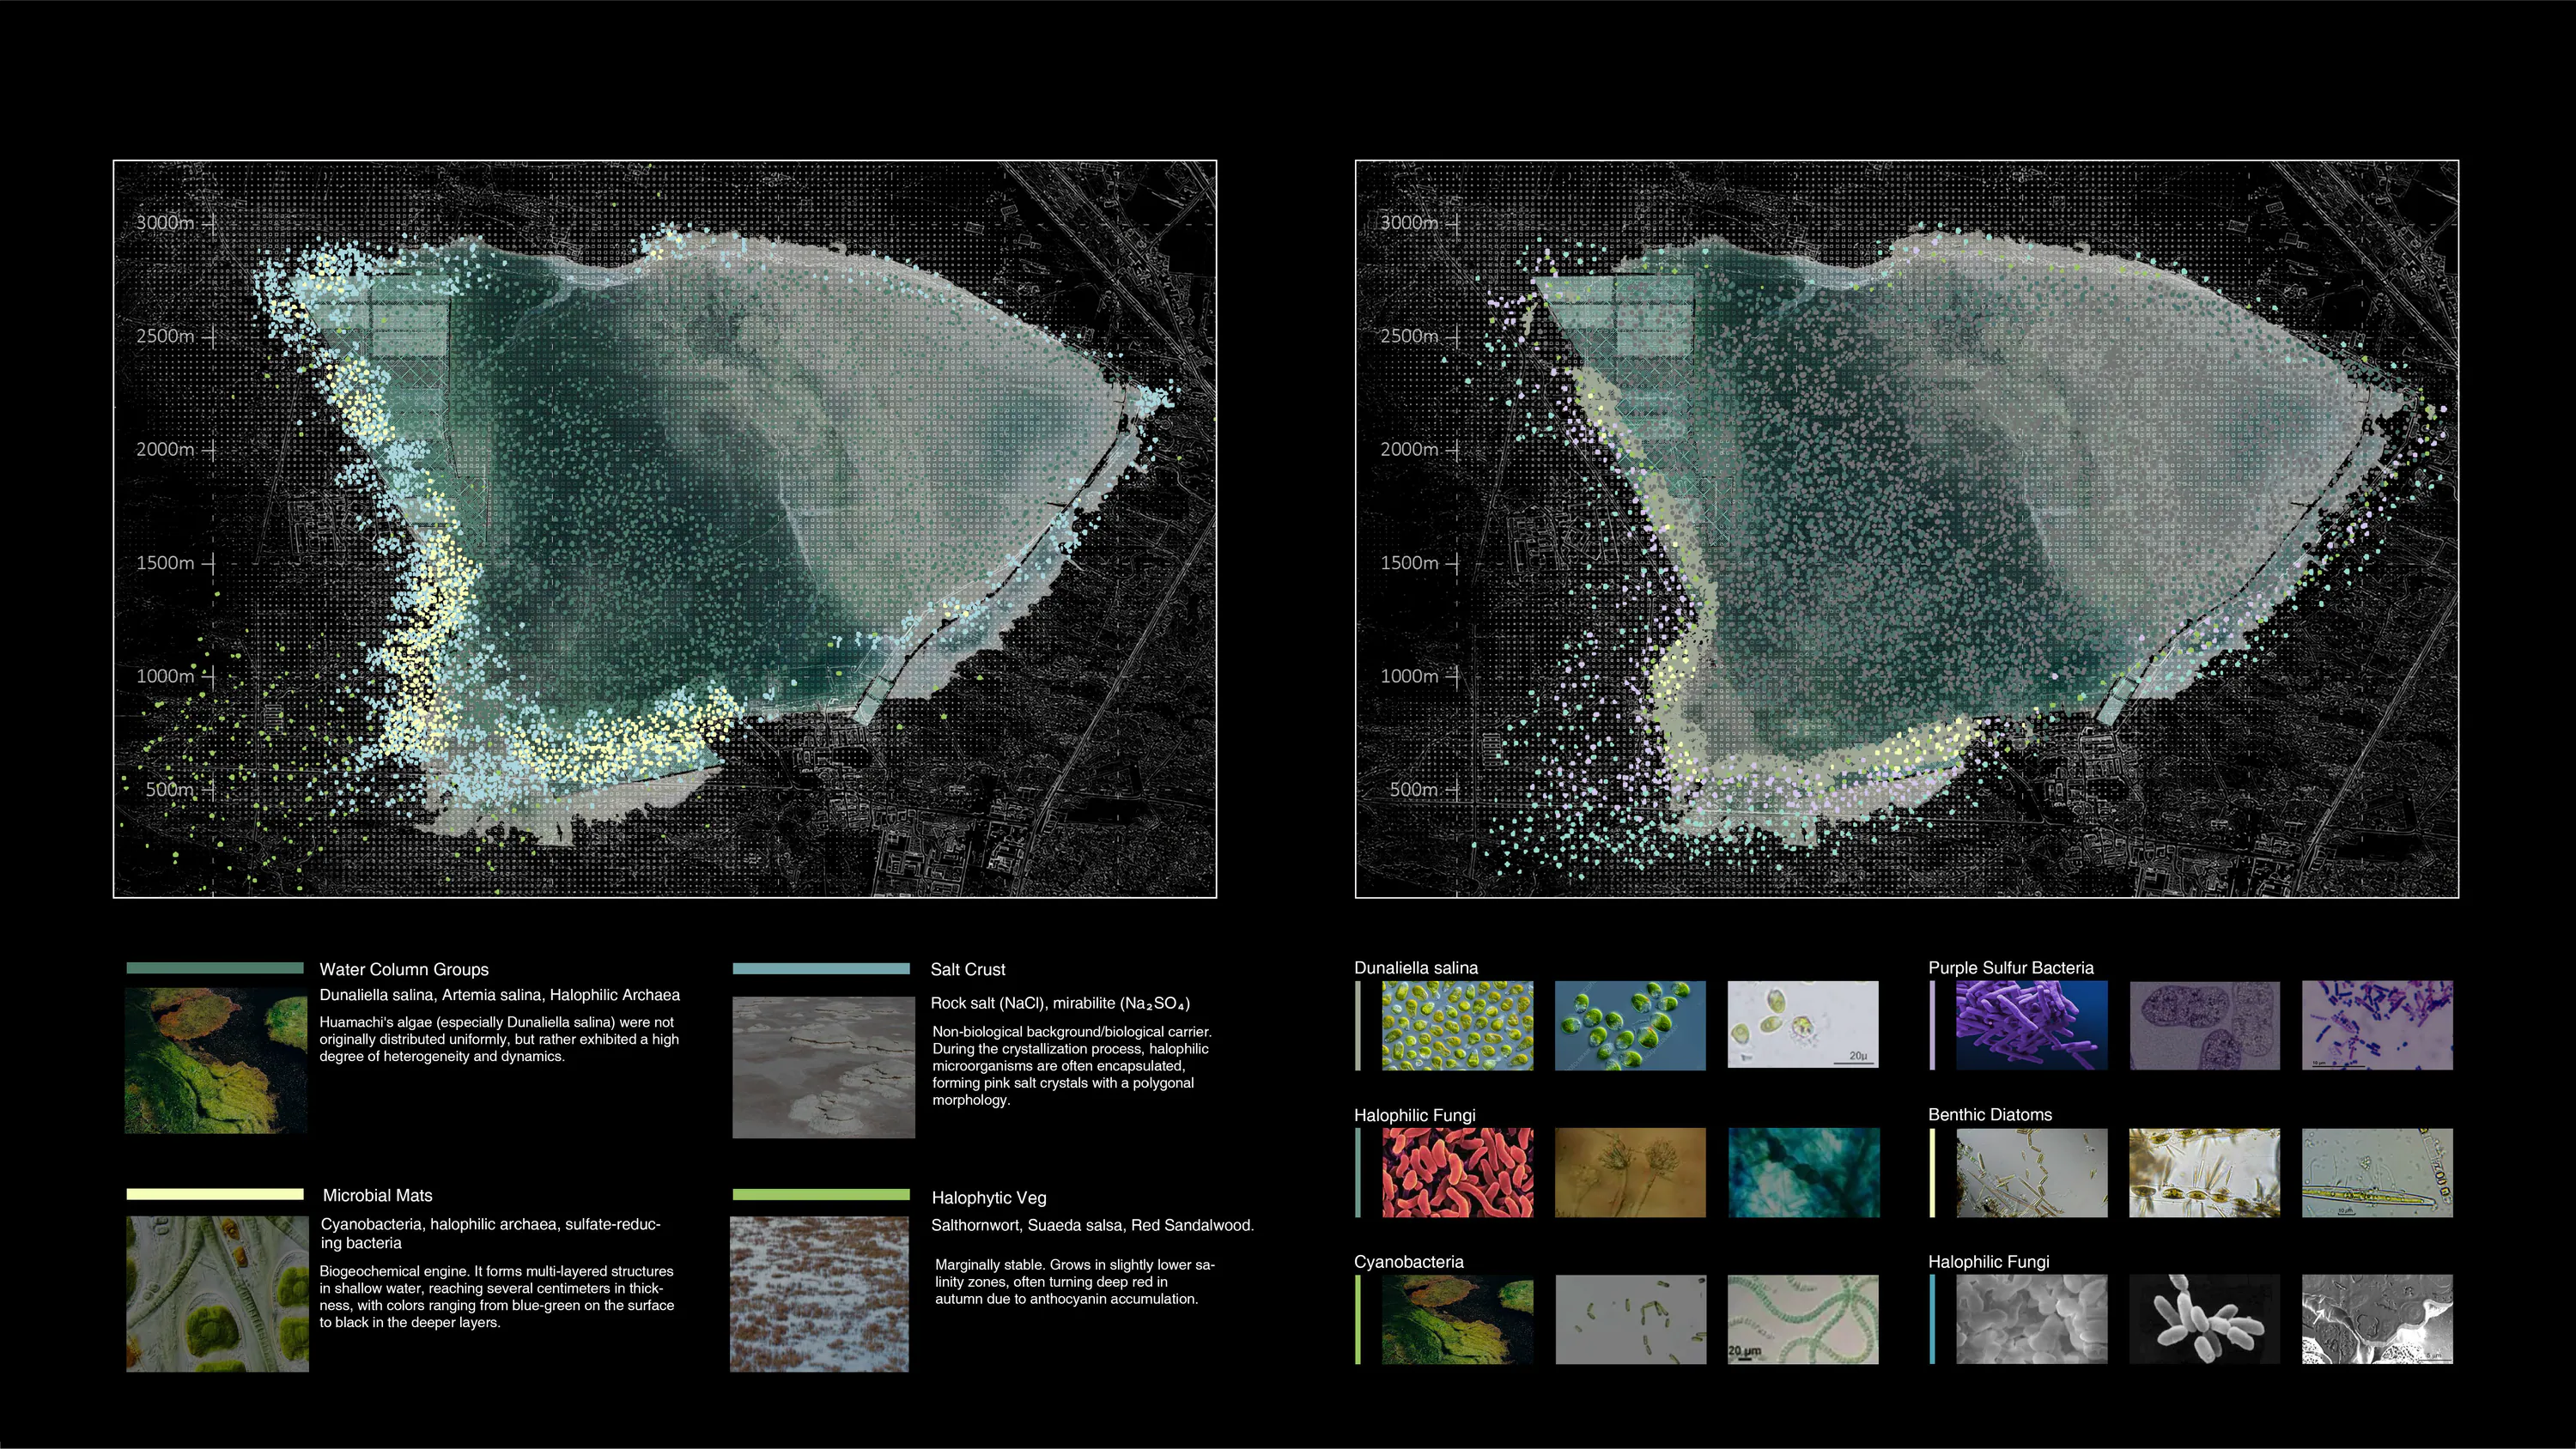Click the "Salt Crust" heading

[967, 970]
